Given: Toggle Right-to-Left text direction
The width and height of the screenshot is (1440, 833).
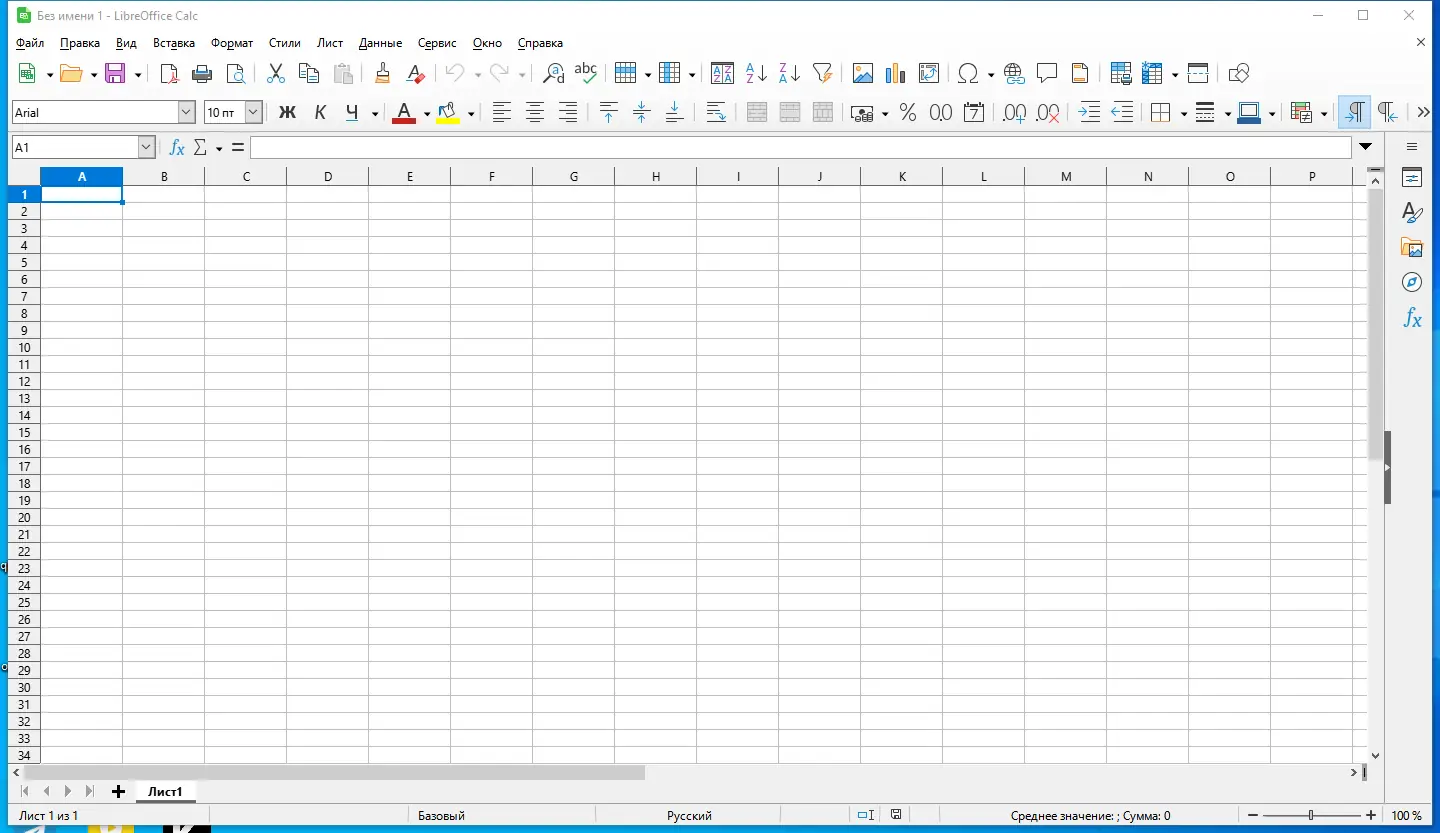Looking at the screenshot, I should [x=1388, y=113].
